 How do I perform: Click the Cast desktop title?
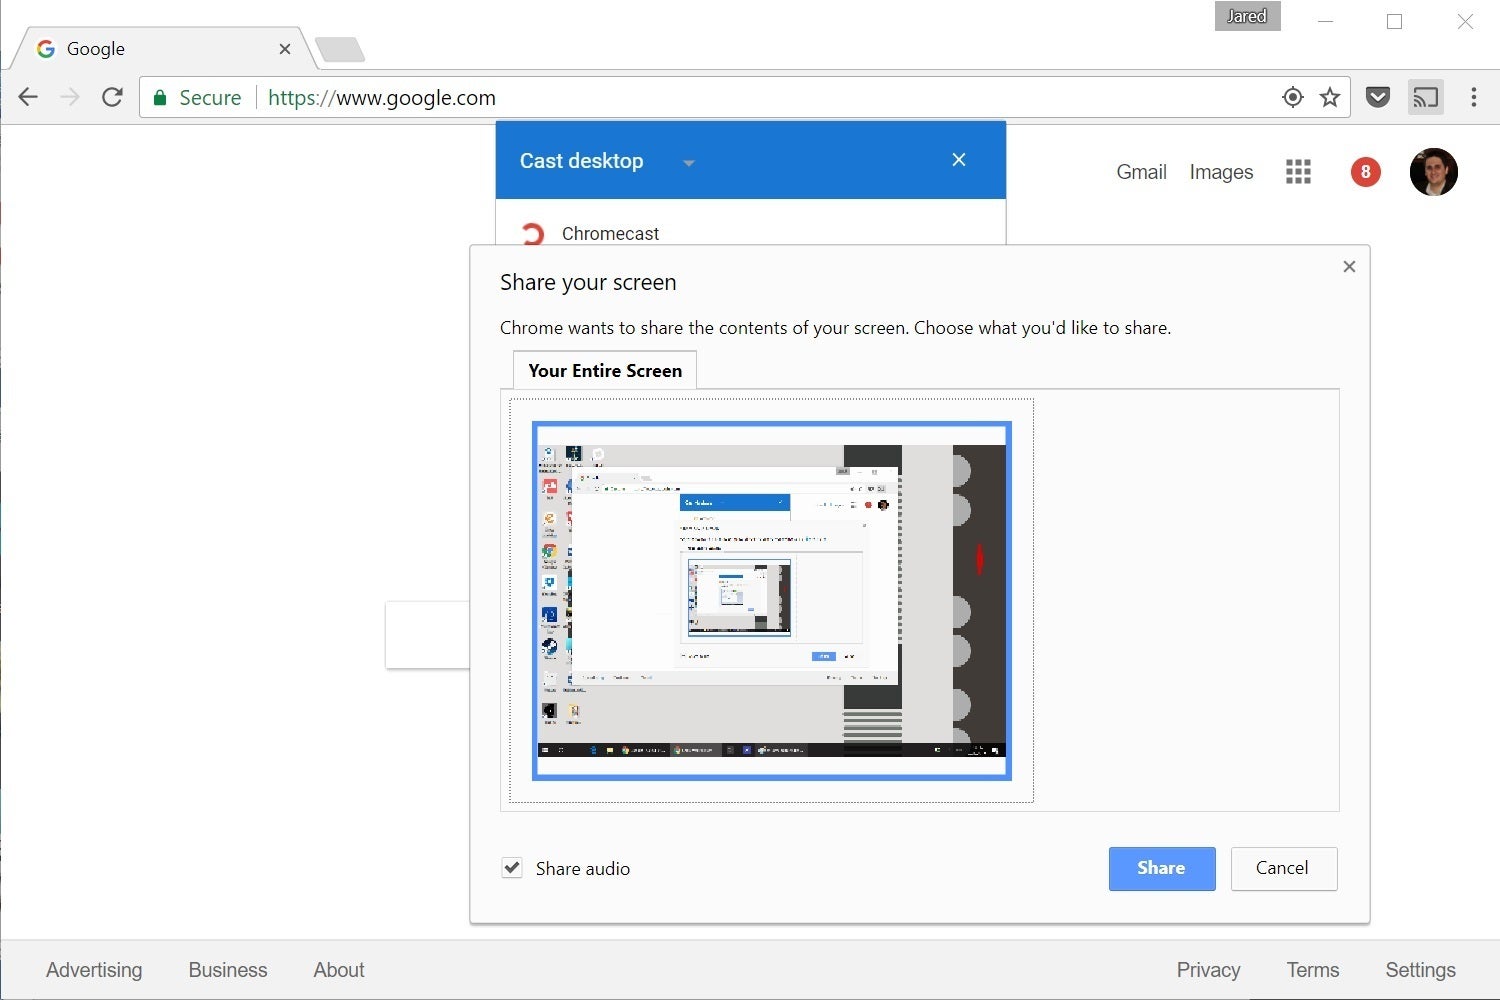581,161
